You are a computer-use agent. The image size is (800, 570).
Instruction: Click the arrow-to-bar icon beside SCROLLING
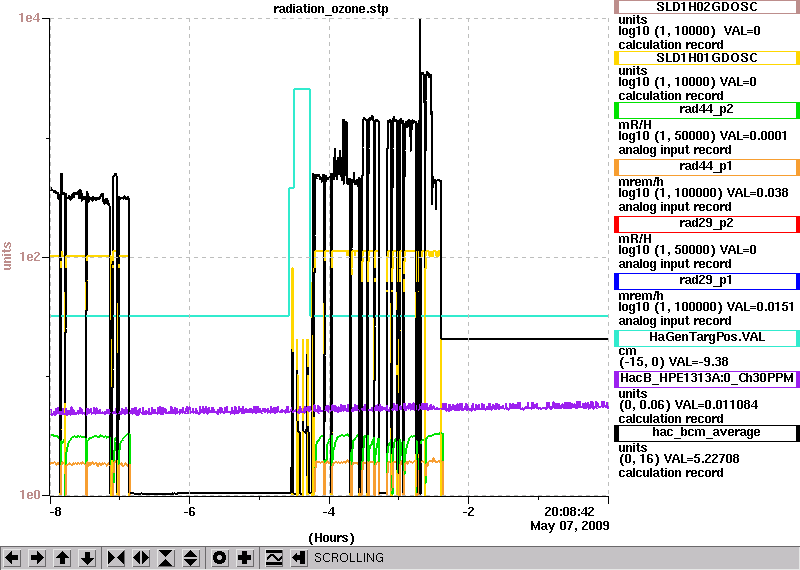(x=299, y=558)
